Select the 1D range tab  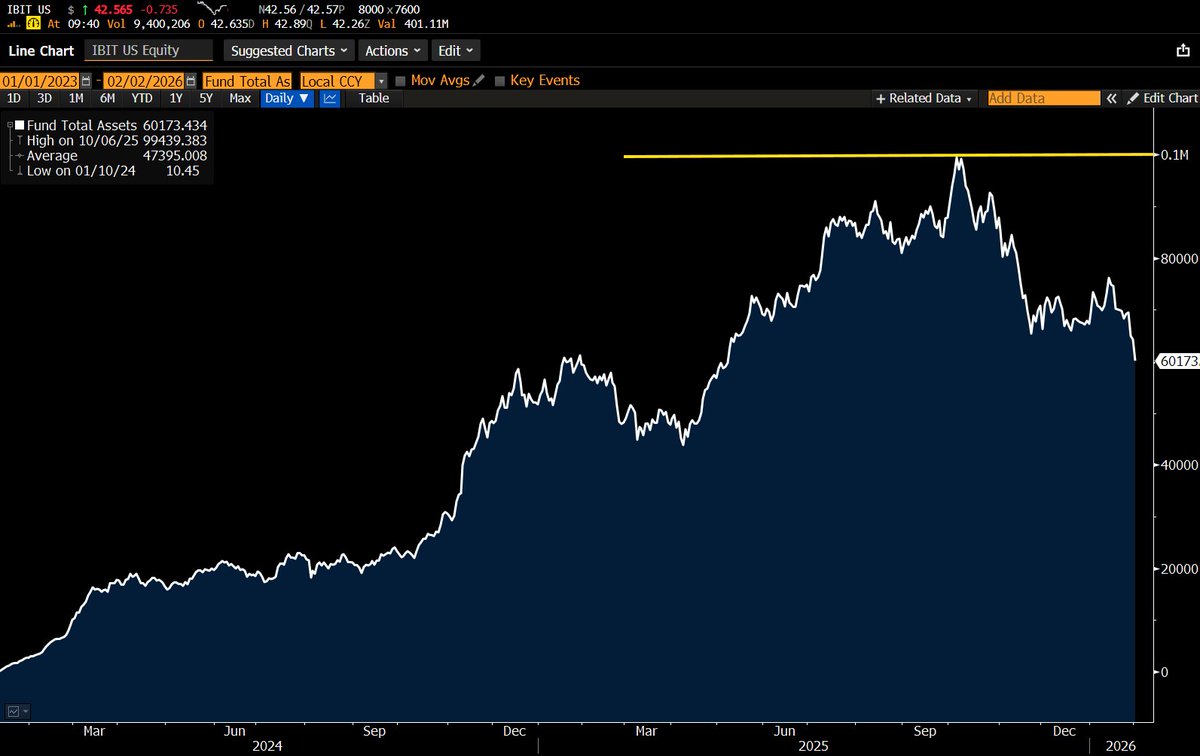(14, 98)
